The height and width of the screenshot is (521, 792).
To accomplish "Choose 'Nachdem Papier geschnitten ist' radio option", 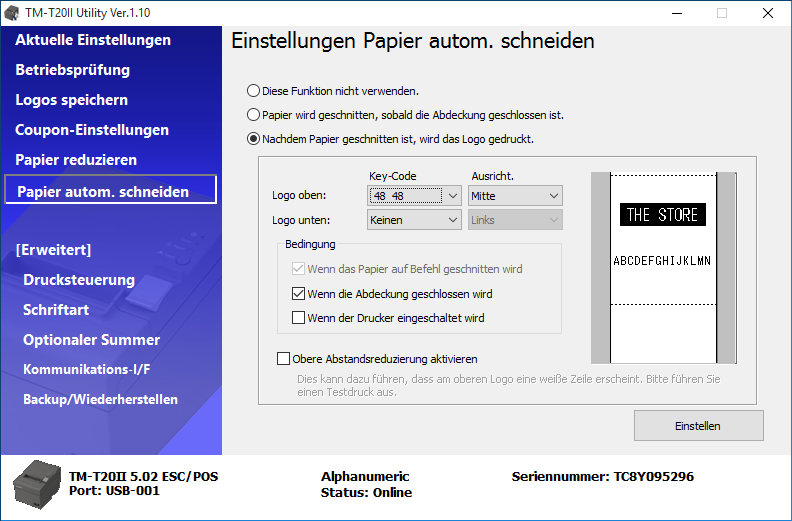I will [x=254, y=139].
